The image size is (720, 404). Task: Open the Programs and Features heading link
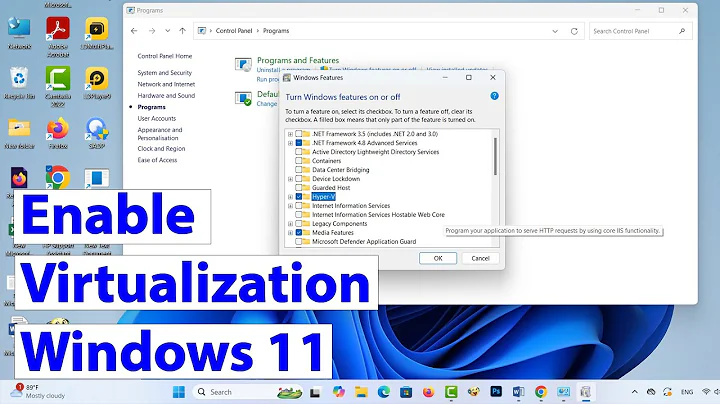pyautogui.click(x=298, y=60)
